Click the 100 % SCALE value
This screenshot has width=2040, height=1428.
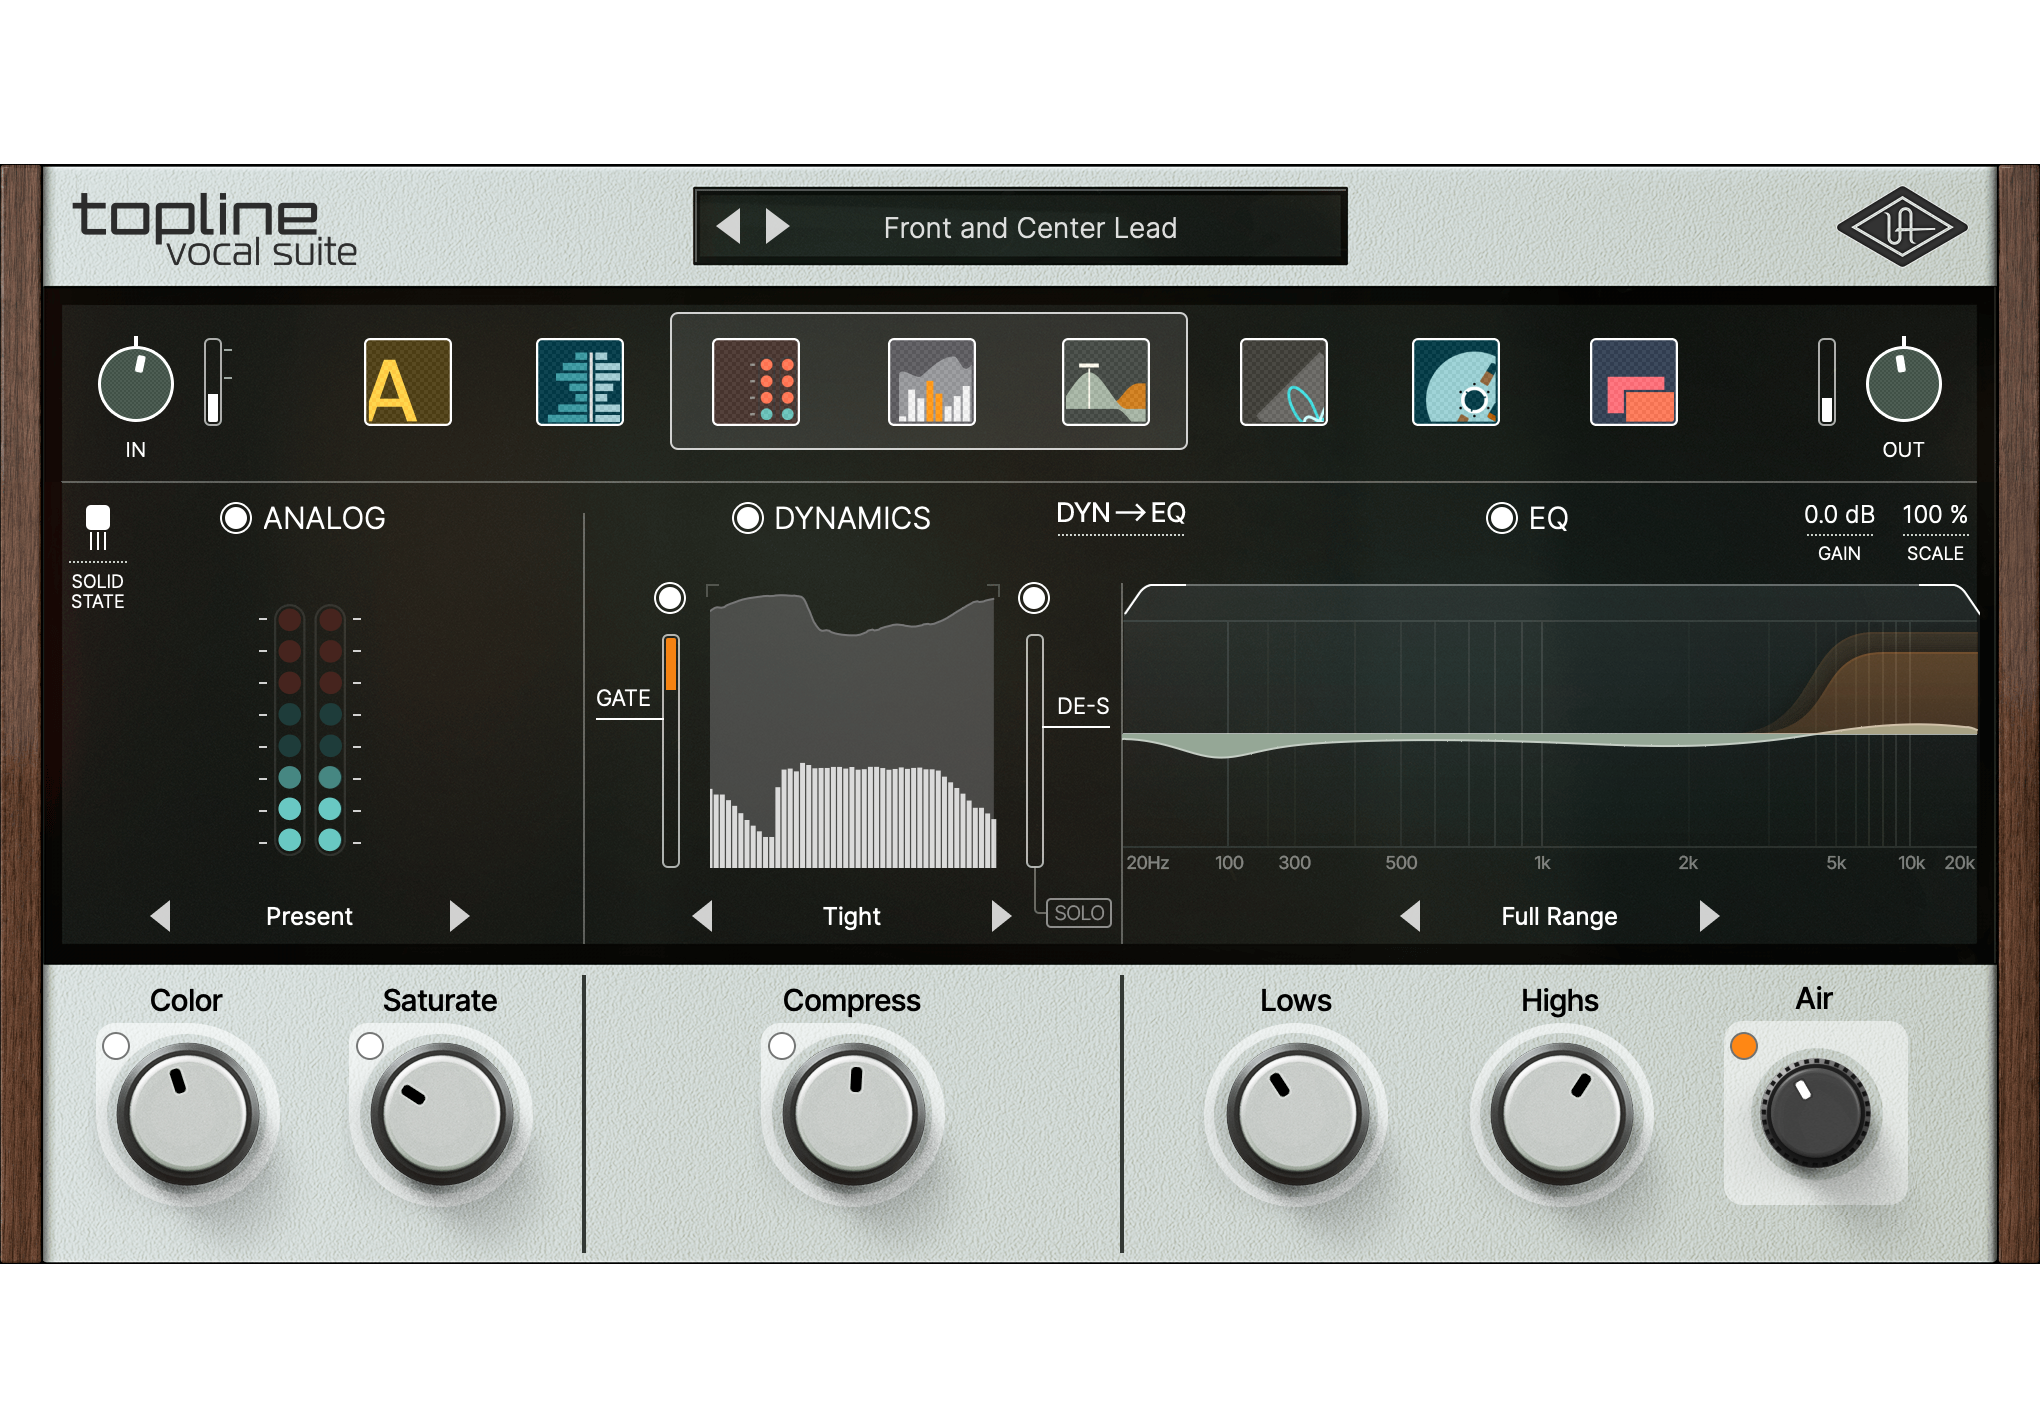click(x=1935, y=515)
